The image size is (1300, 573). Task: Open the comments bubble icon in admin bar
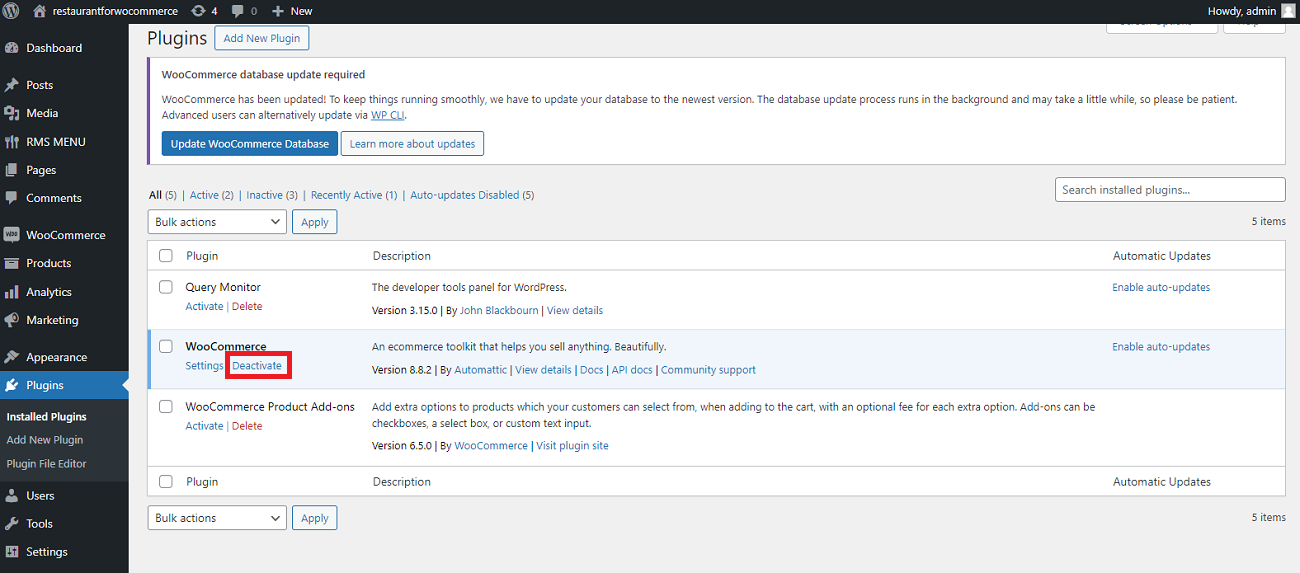pyautogui.click(x=238, y=11)
